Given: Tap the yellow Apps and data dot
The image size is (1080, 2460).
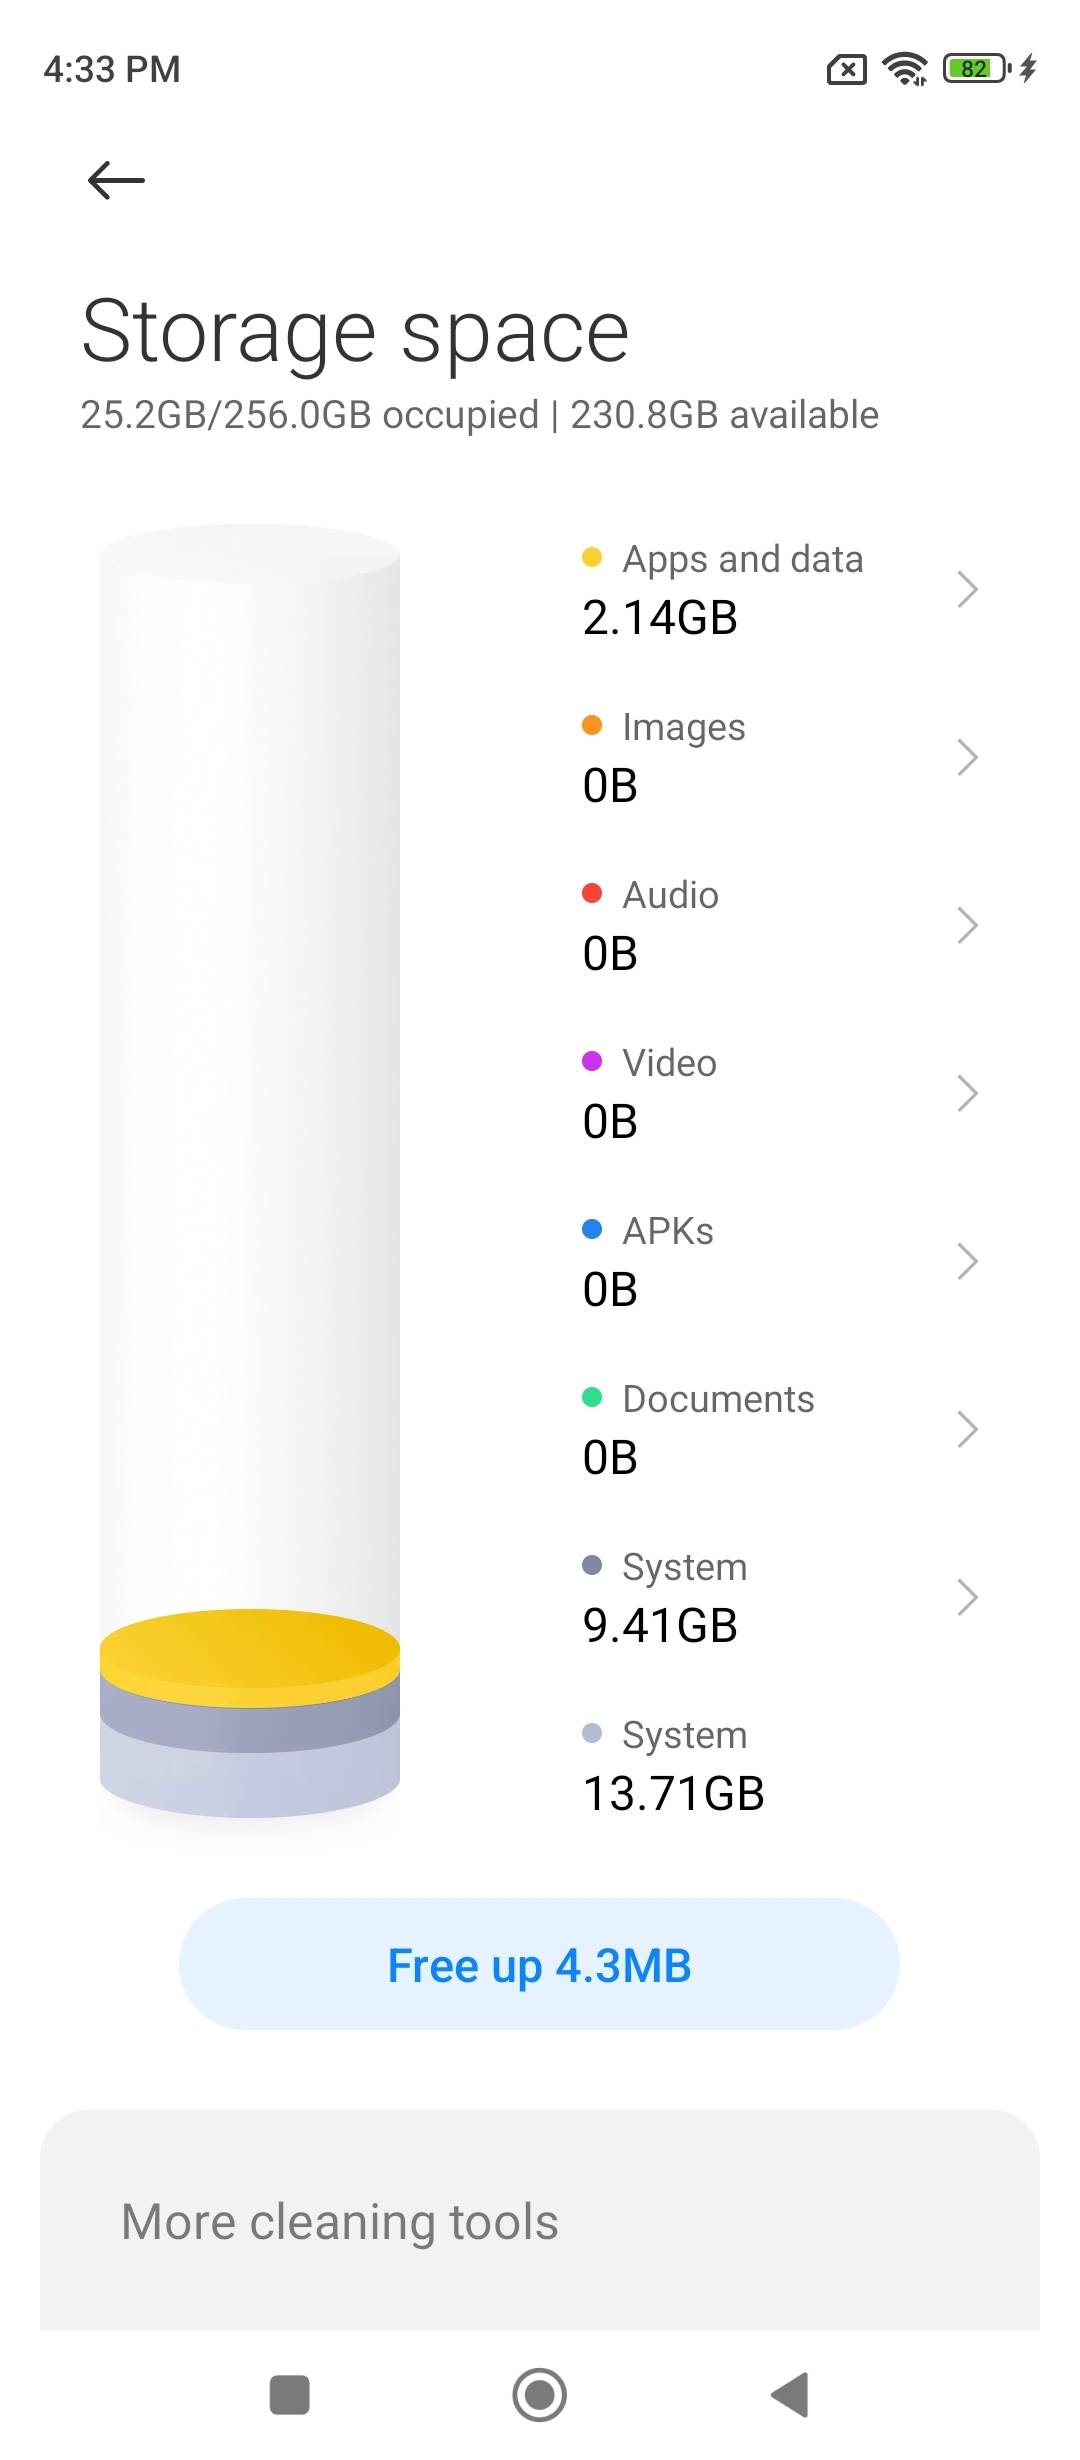Looking at the screenshot, I should point(592,557).
